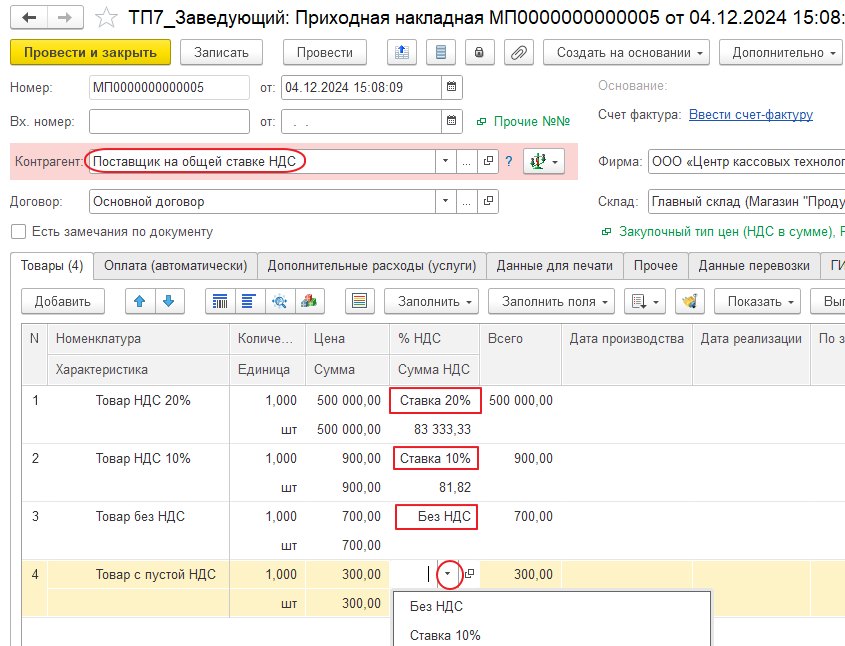
Task: Mark document as favorite with the star
Action: click(106, 18)
